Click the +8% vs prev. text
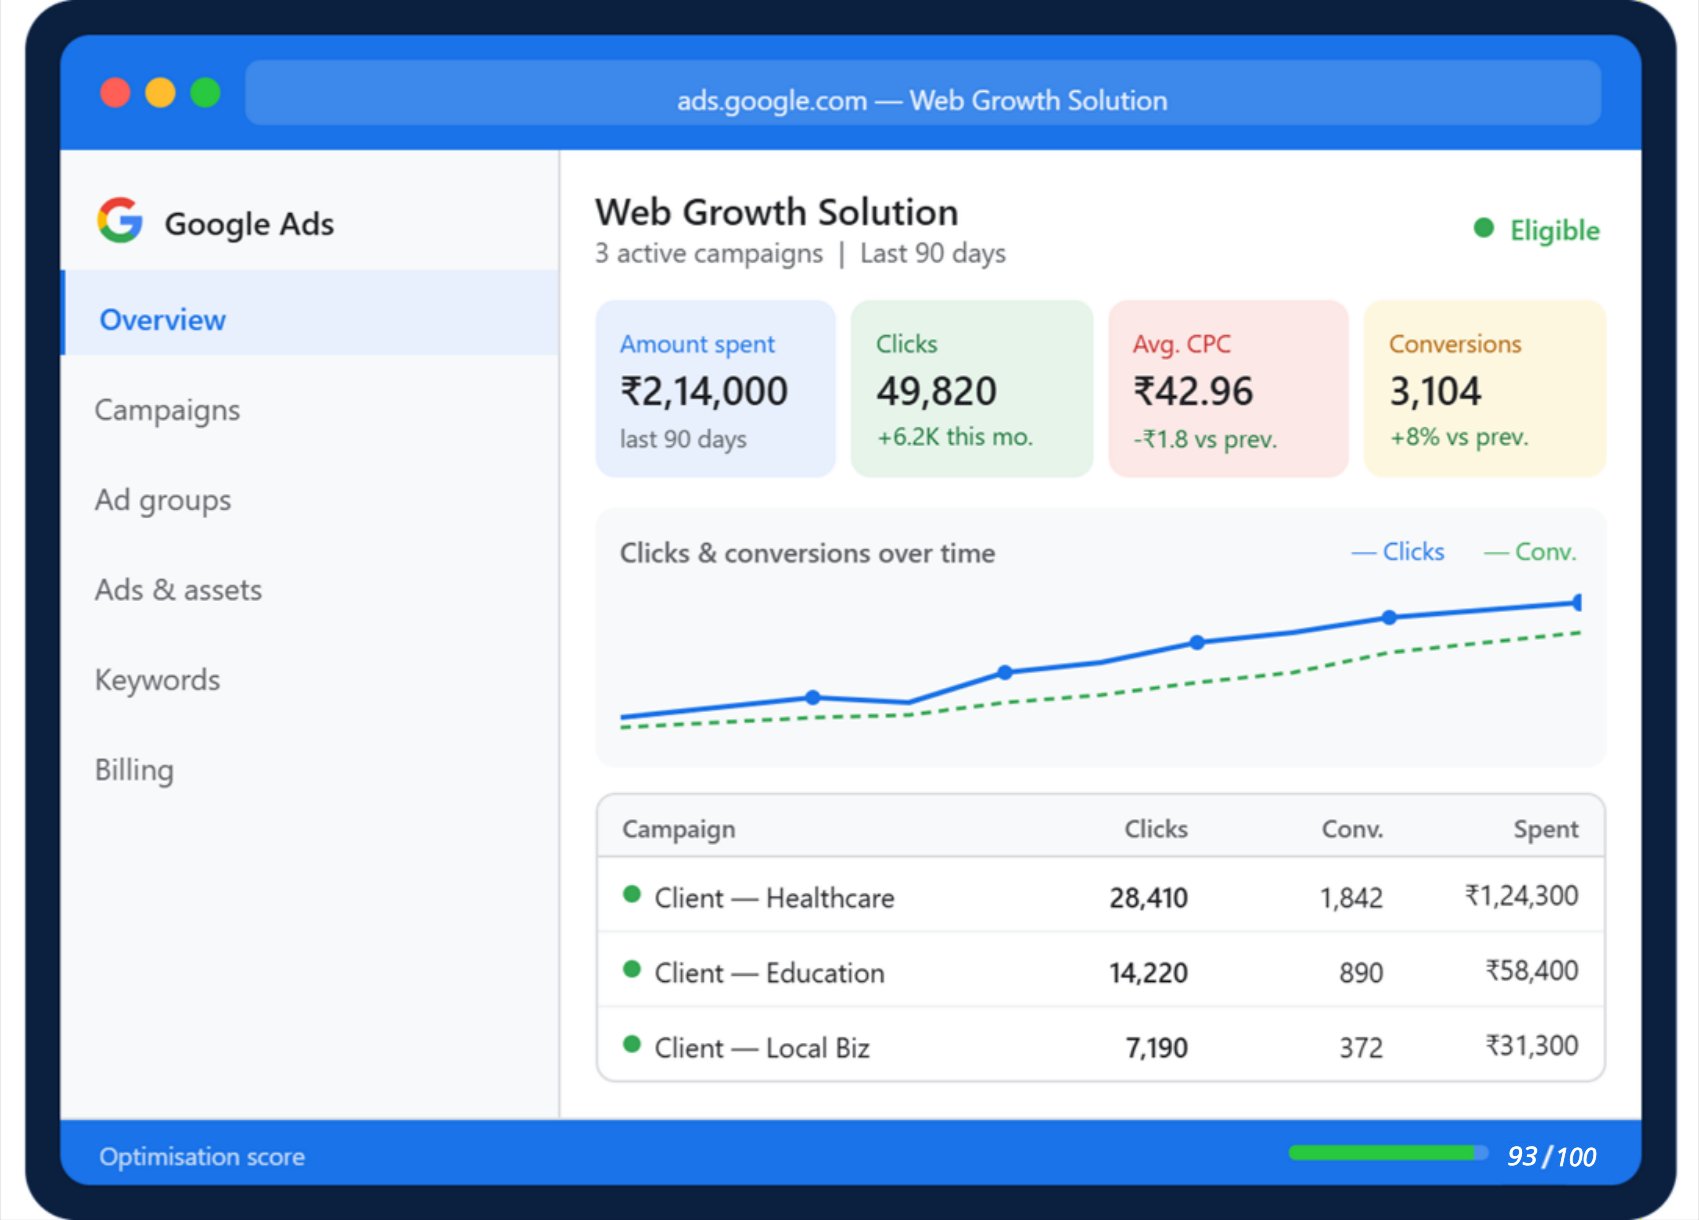Viewport: 1699px width, 1220px height. (1459, 437)
